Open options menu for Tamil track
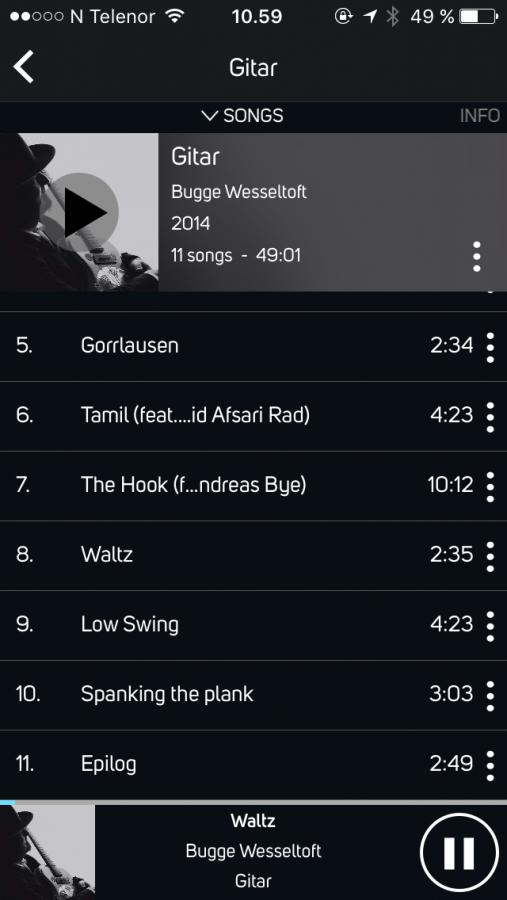The width and height of the screenshot is (507, 900). [x=490, y=417]
